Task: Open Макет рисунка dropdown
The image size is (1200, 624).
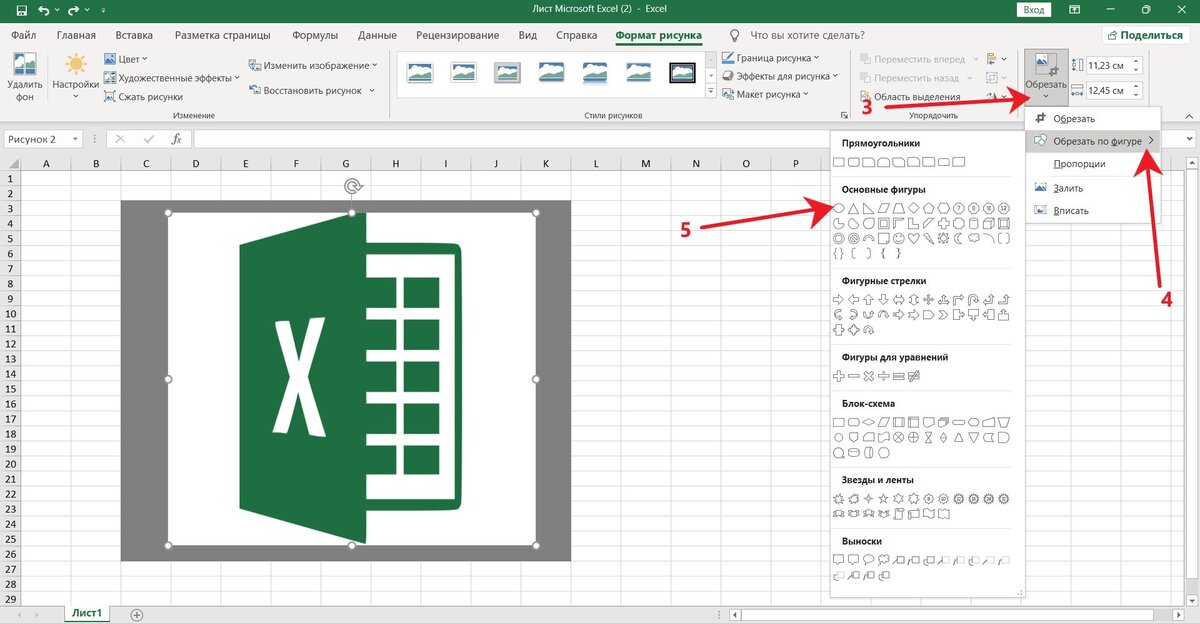Action: coord(767,94)
